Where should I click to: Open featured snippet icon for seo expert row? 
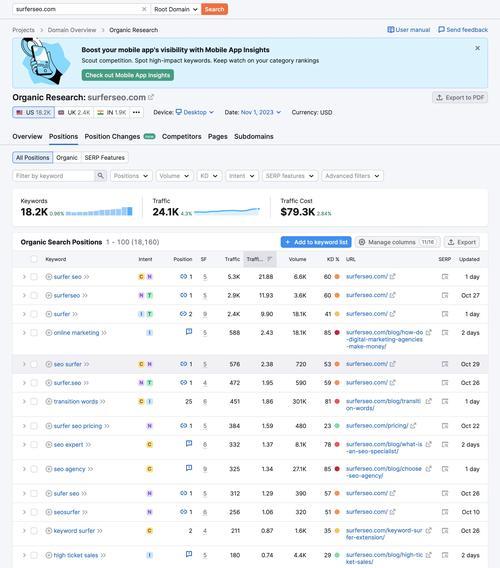189,443
